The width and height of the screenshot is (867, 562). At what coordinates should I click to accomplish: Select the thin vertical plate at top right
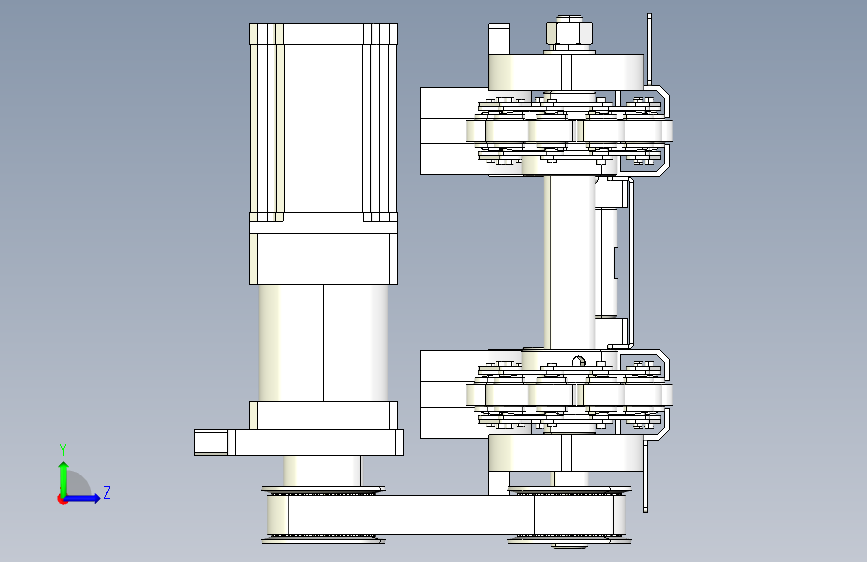click(649, 50)
